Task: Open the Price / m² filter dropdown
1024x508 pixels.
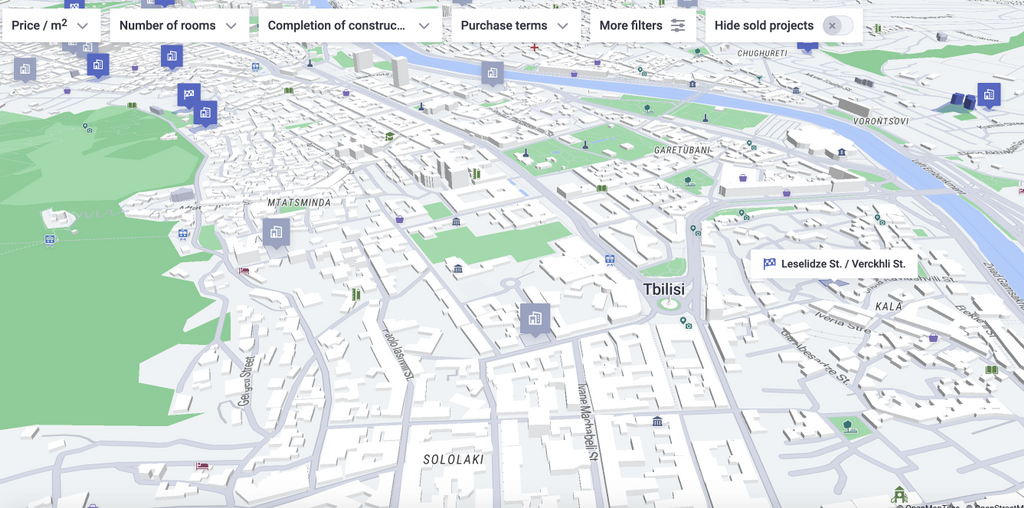Action: (x=50, y=25)
